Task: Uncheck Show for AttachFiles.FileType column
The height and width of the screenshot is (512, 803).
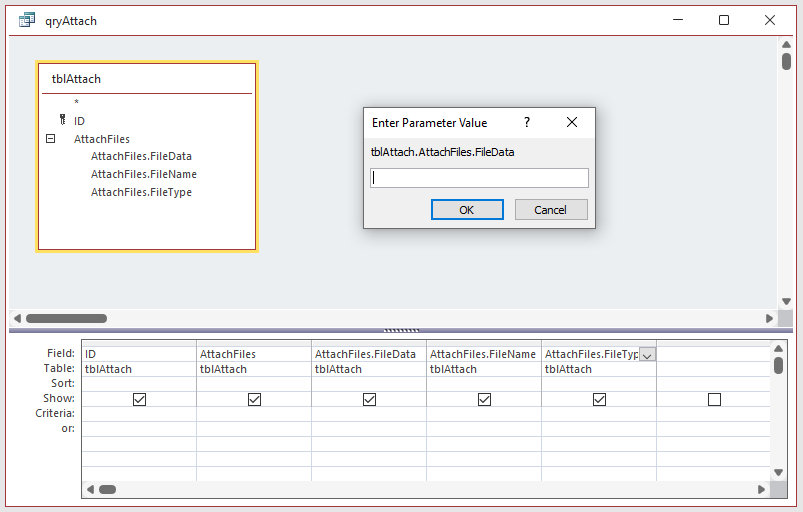Action: [x=599, y=399]
